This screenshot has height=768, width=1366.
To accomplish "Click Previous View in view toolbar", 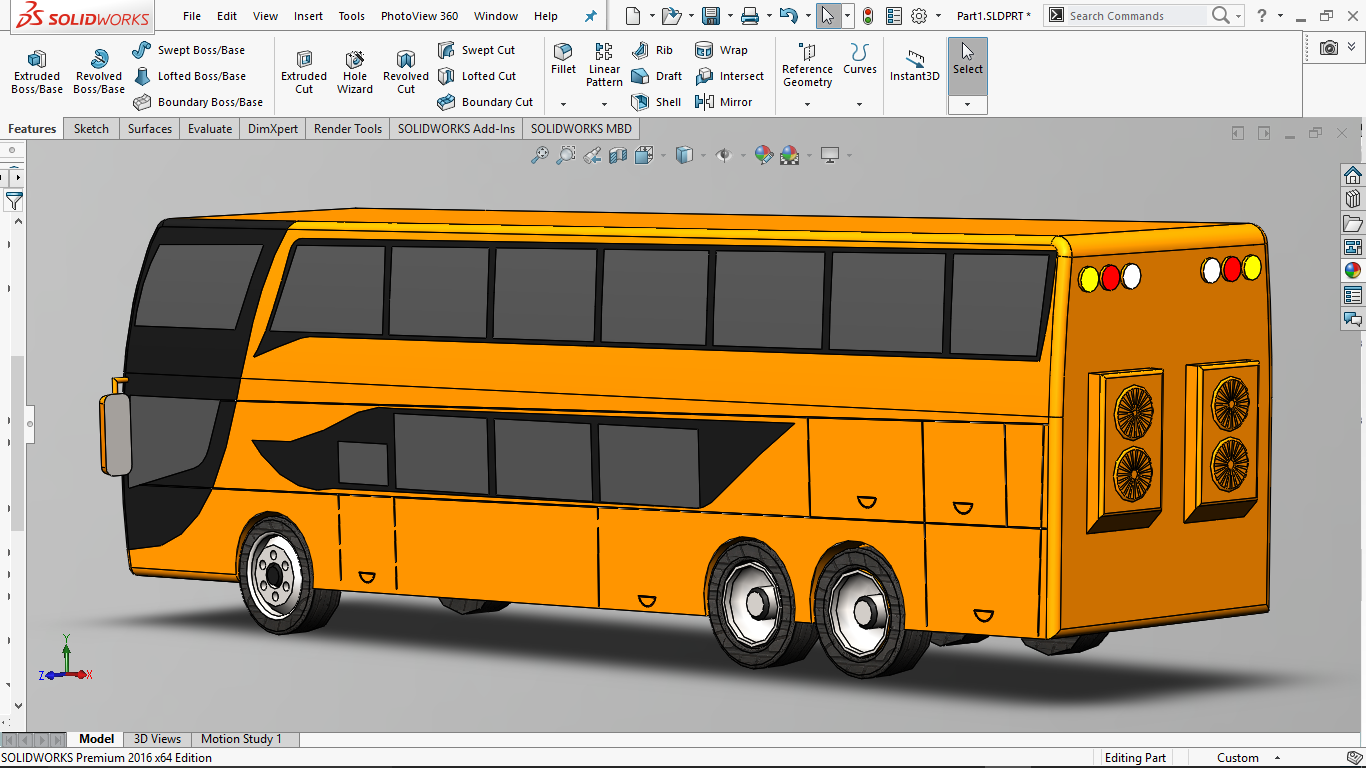I will (592, 155).
